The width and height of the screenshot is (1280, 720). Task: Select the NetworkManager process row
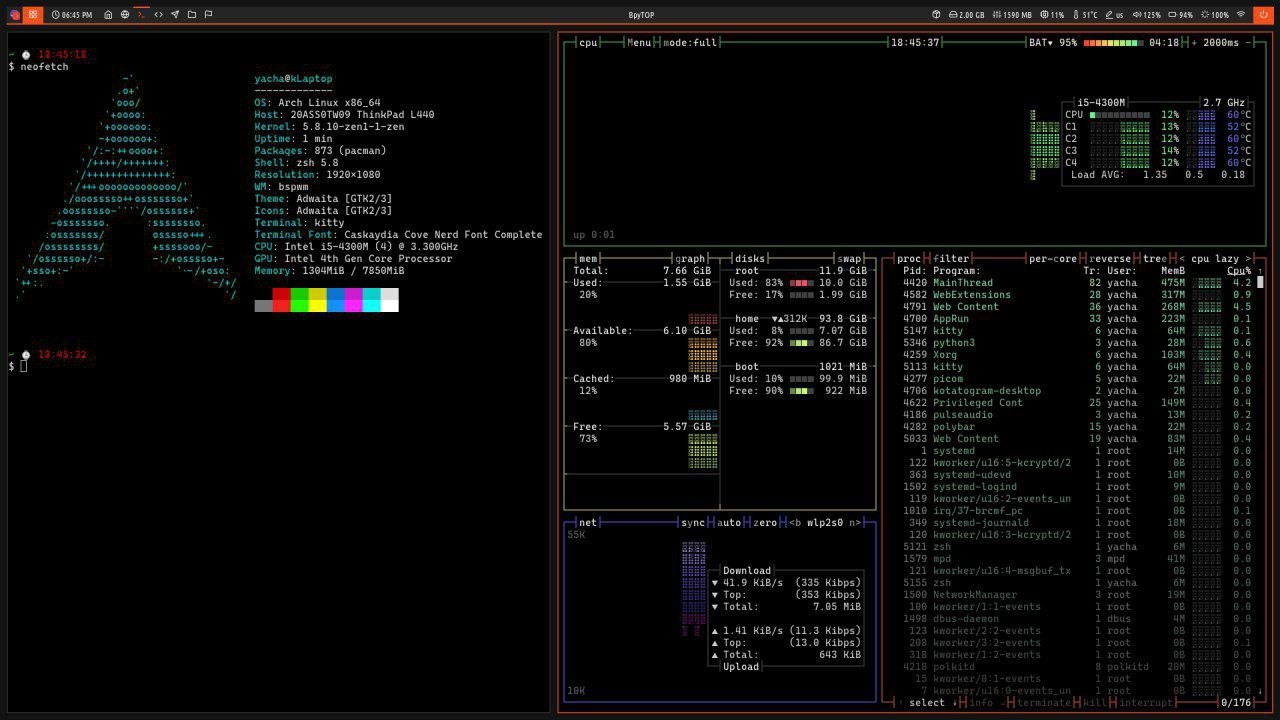[x=1074, y=595]
